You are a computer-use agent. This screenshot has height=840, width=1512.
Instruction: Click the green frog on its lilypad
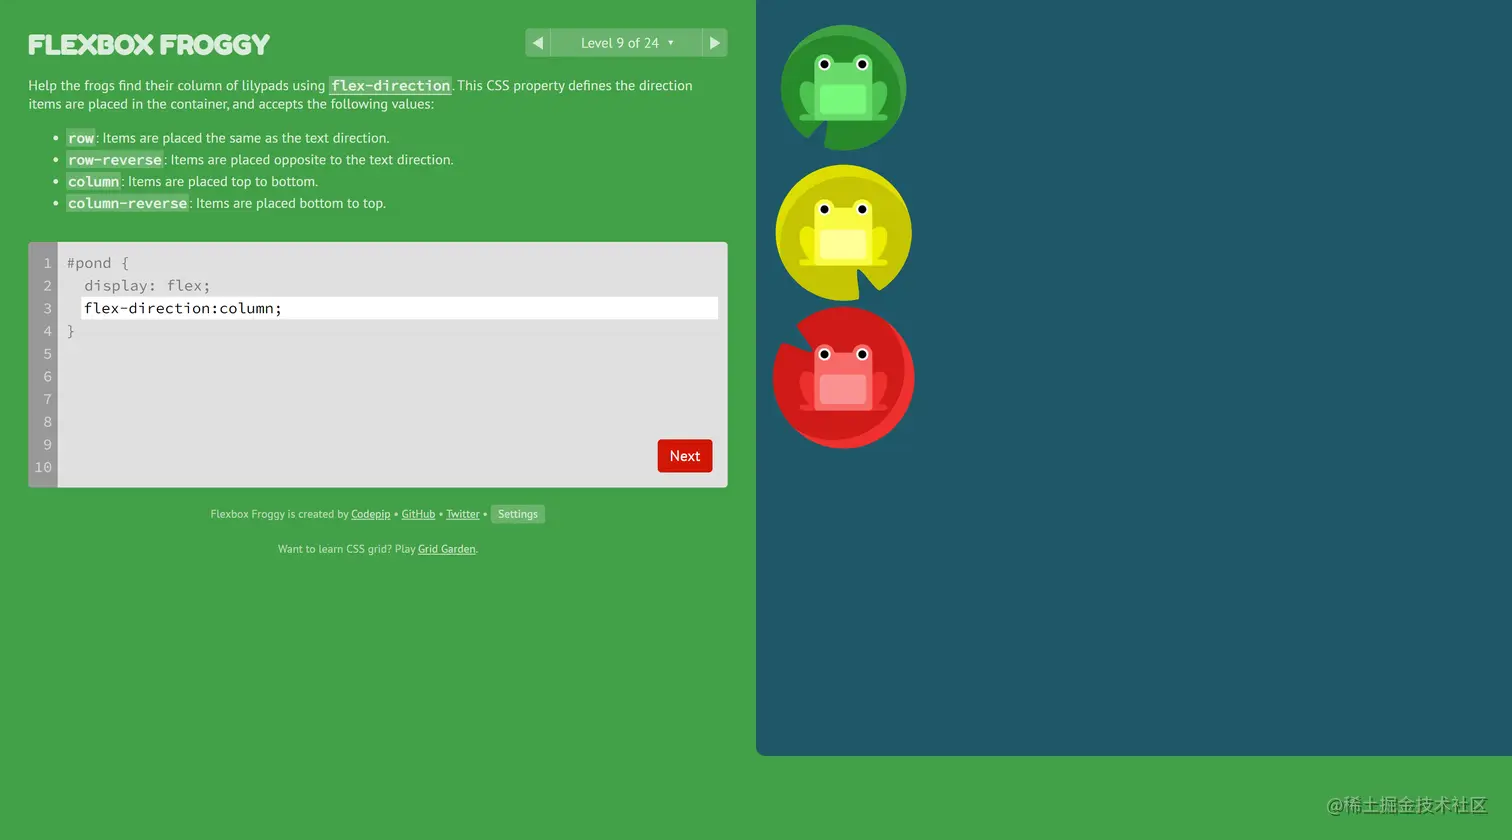click(843, 88)
